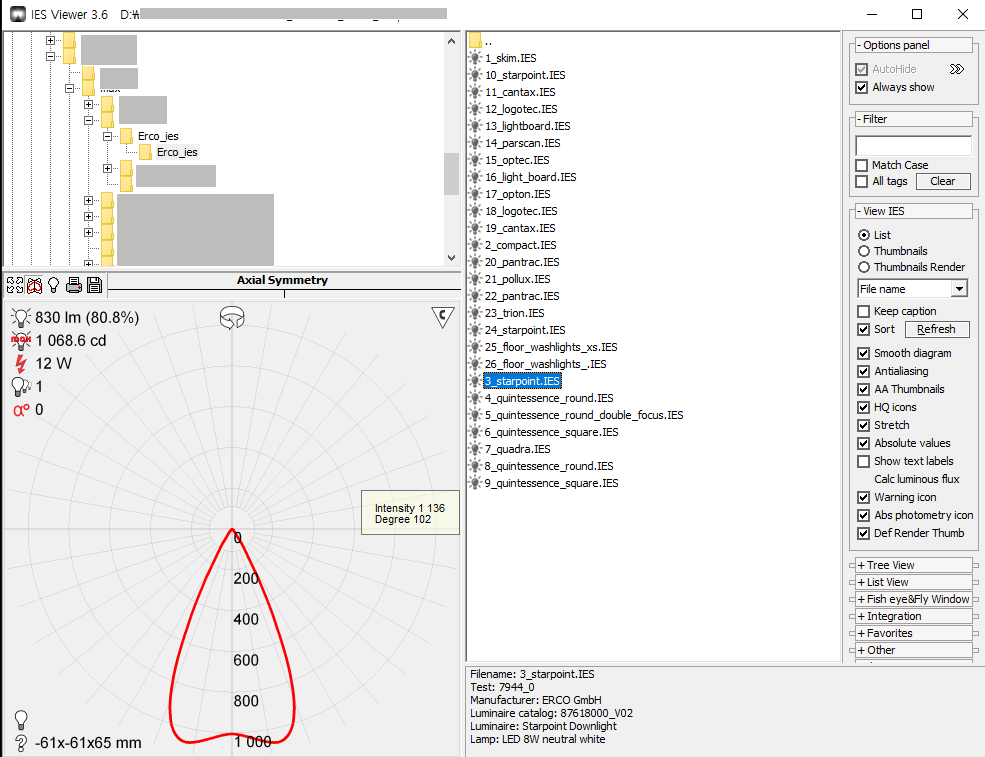Click the bulb icon next to 4_quintessence_round.IES

coord(476,398)
